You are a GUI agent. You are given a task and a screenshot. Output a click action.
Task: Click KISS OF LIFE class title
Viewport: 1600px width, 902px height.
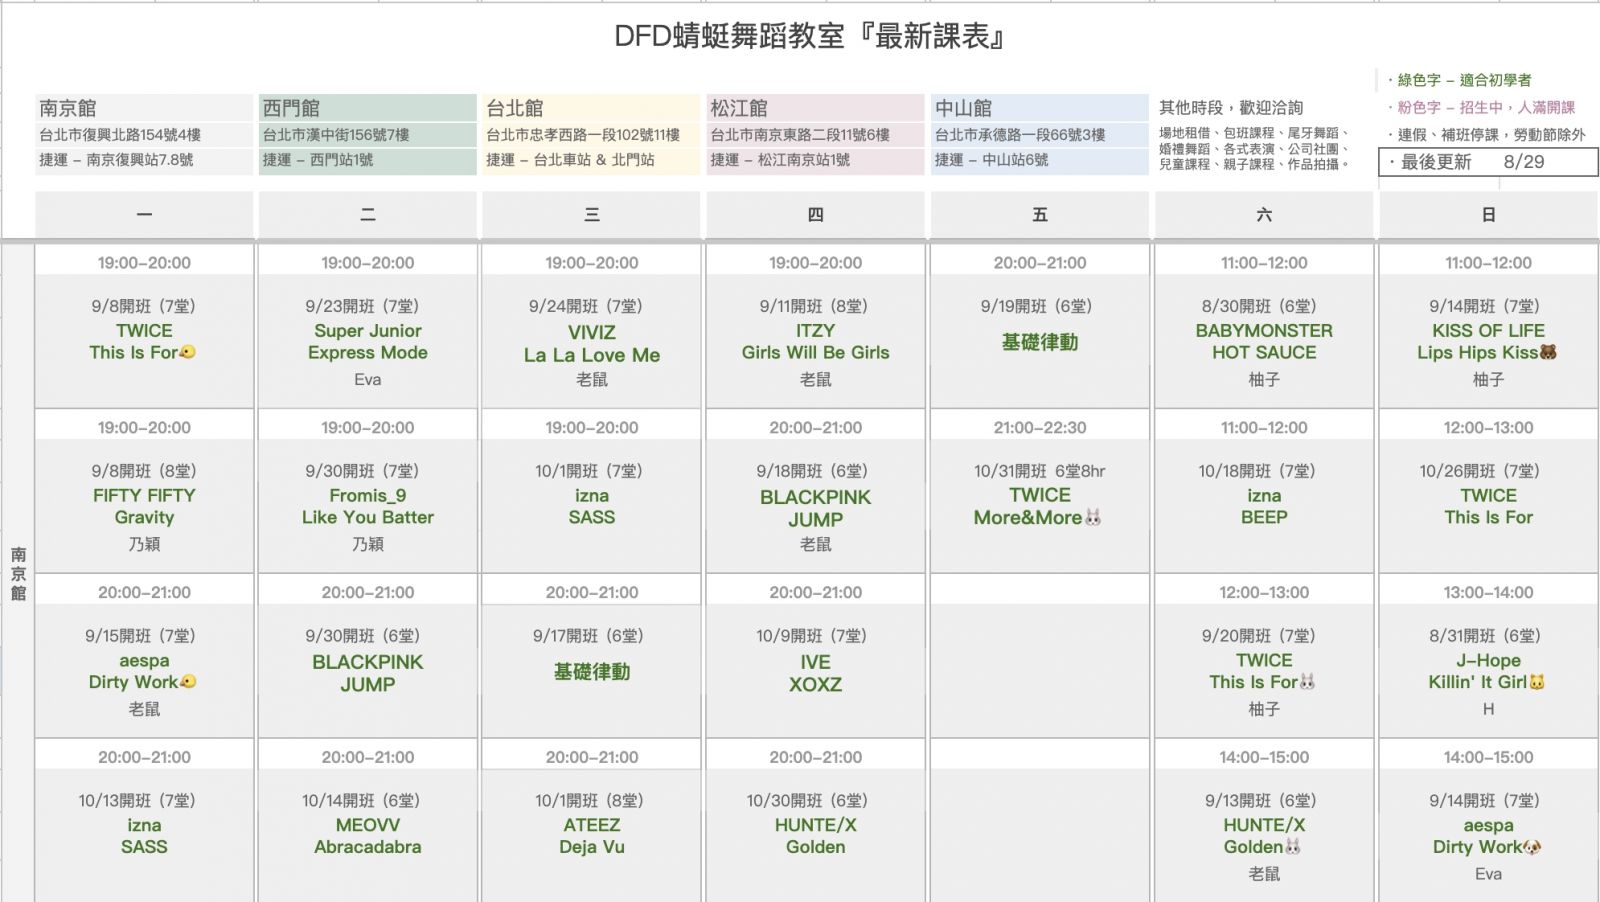point(1488,331)
